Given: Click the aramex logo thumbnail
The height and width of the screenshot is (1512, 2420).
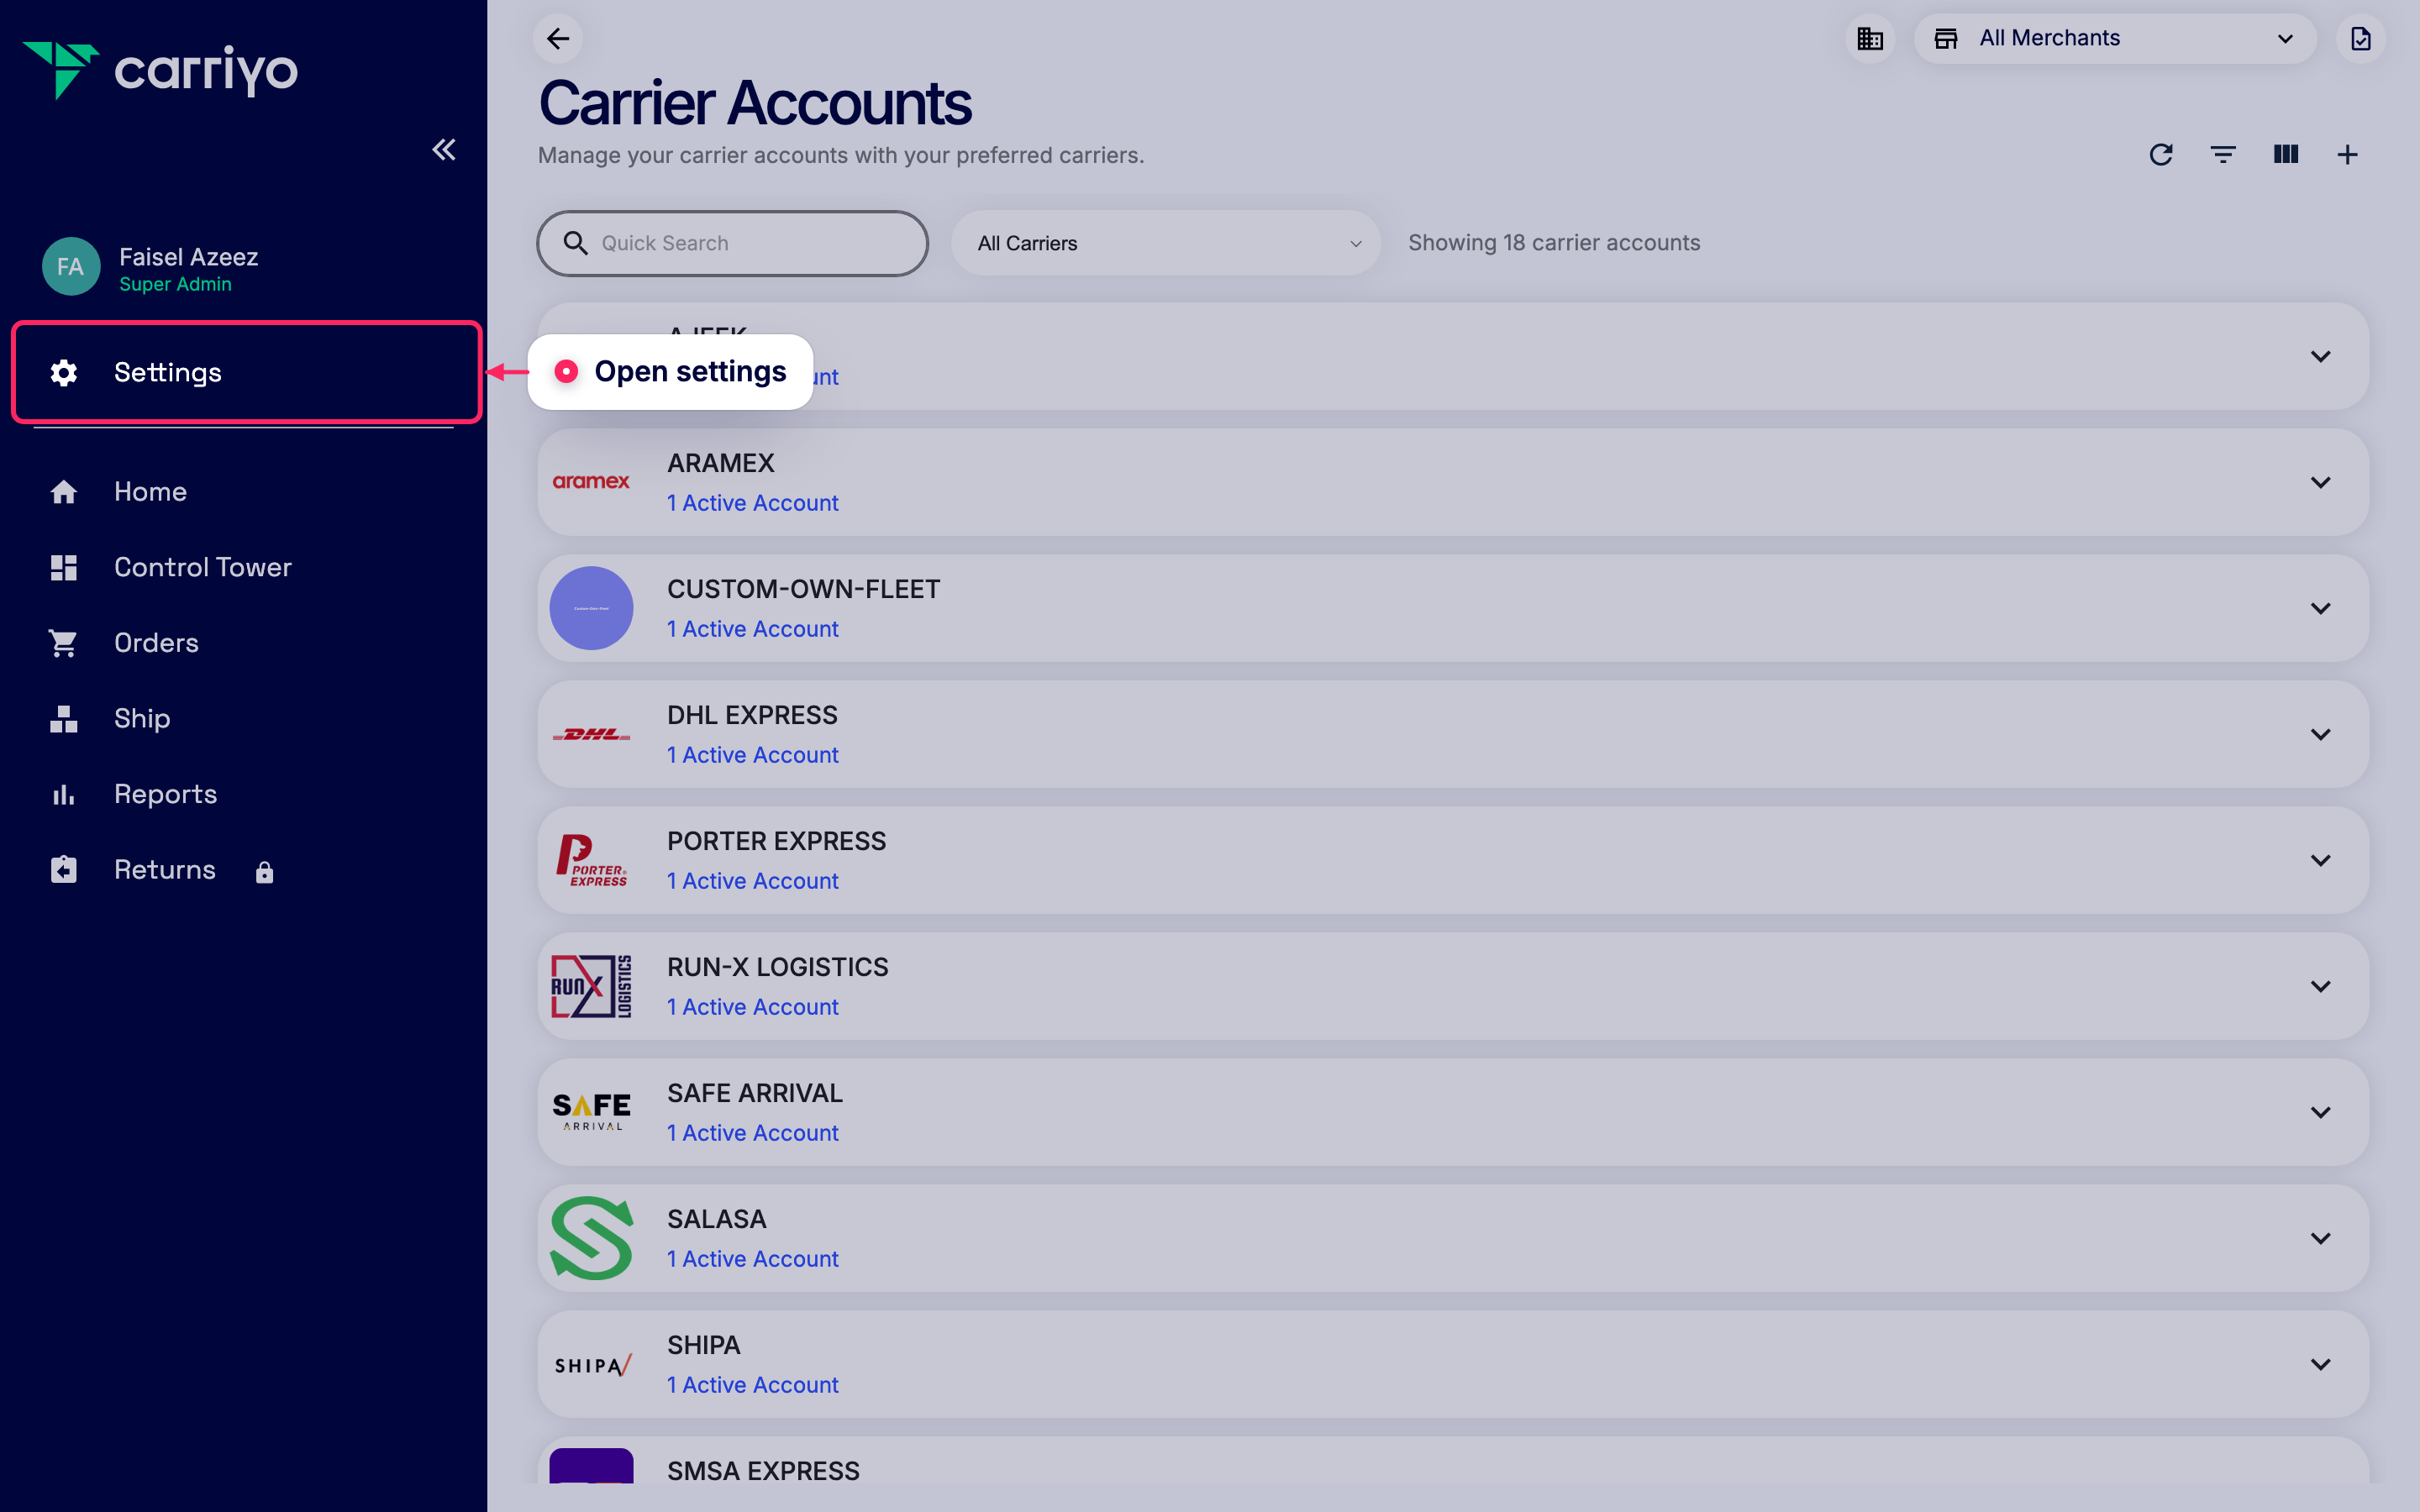Looking at the screenshot, I should click(591, 482).
